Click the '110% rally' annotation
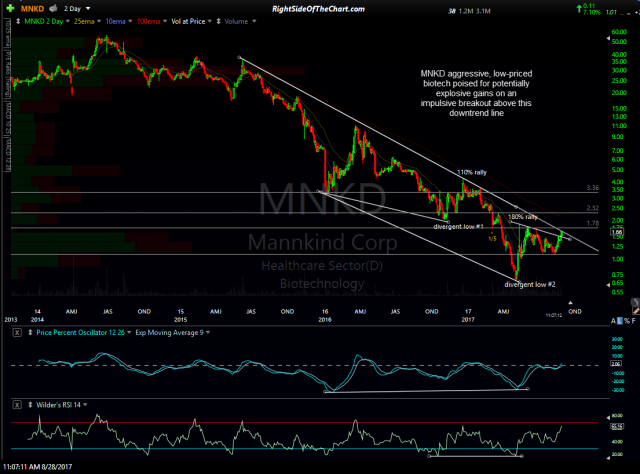Screen dimensions: 640x474 [472, 172]
